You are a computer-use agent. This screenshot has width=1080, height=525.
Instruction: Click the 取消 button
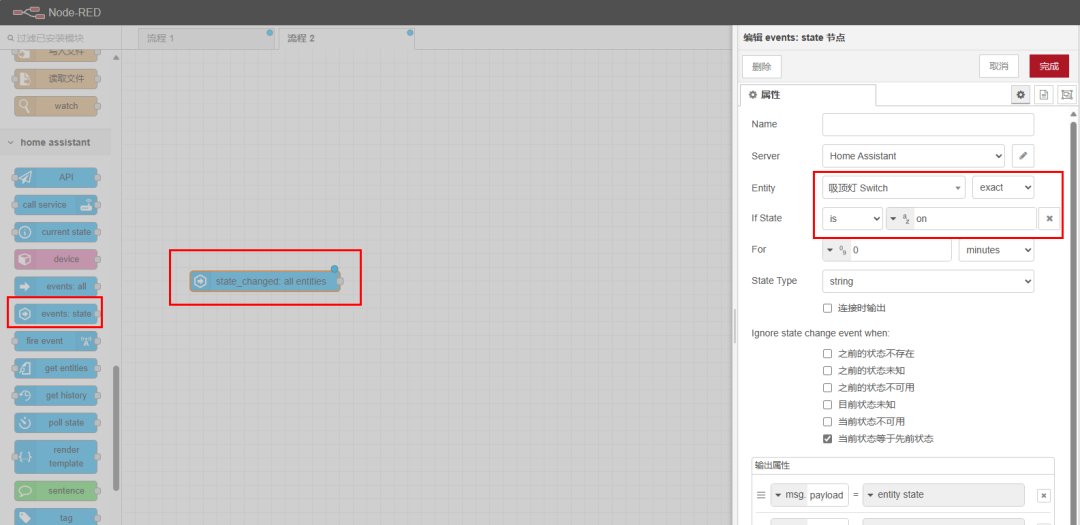(999, 66)
